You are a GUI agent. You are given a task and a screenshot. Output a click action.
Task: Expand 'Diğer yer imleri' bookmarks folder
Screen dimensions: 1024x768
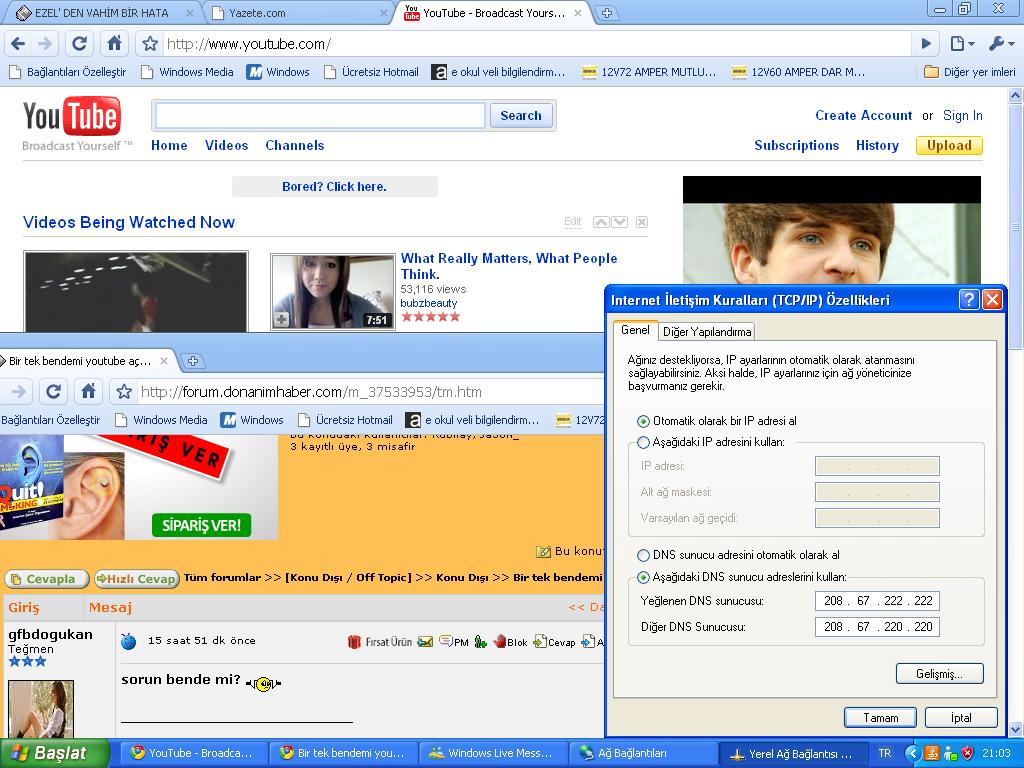(x=968, y=72)
